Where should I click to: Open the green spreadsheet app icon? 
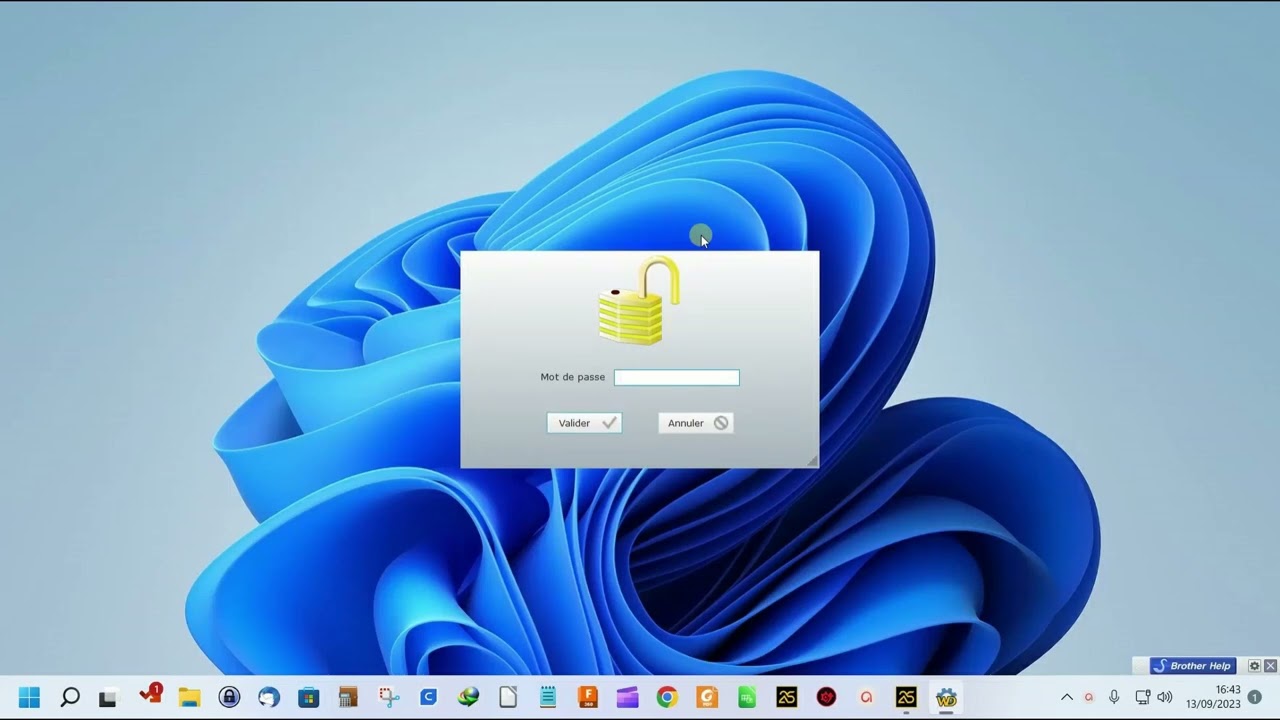coord(747,697)
